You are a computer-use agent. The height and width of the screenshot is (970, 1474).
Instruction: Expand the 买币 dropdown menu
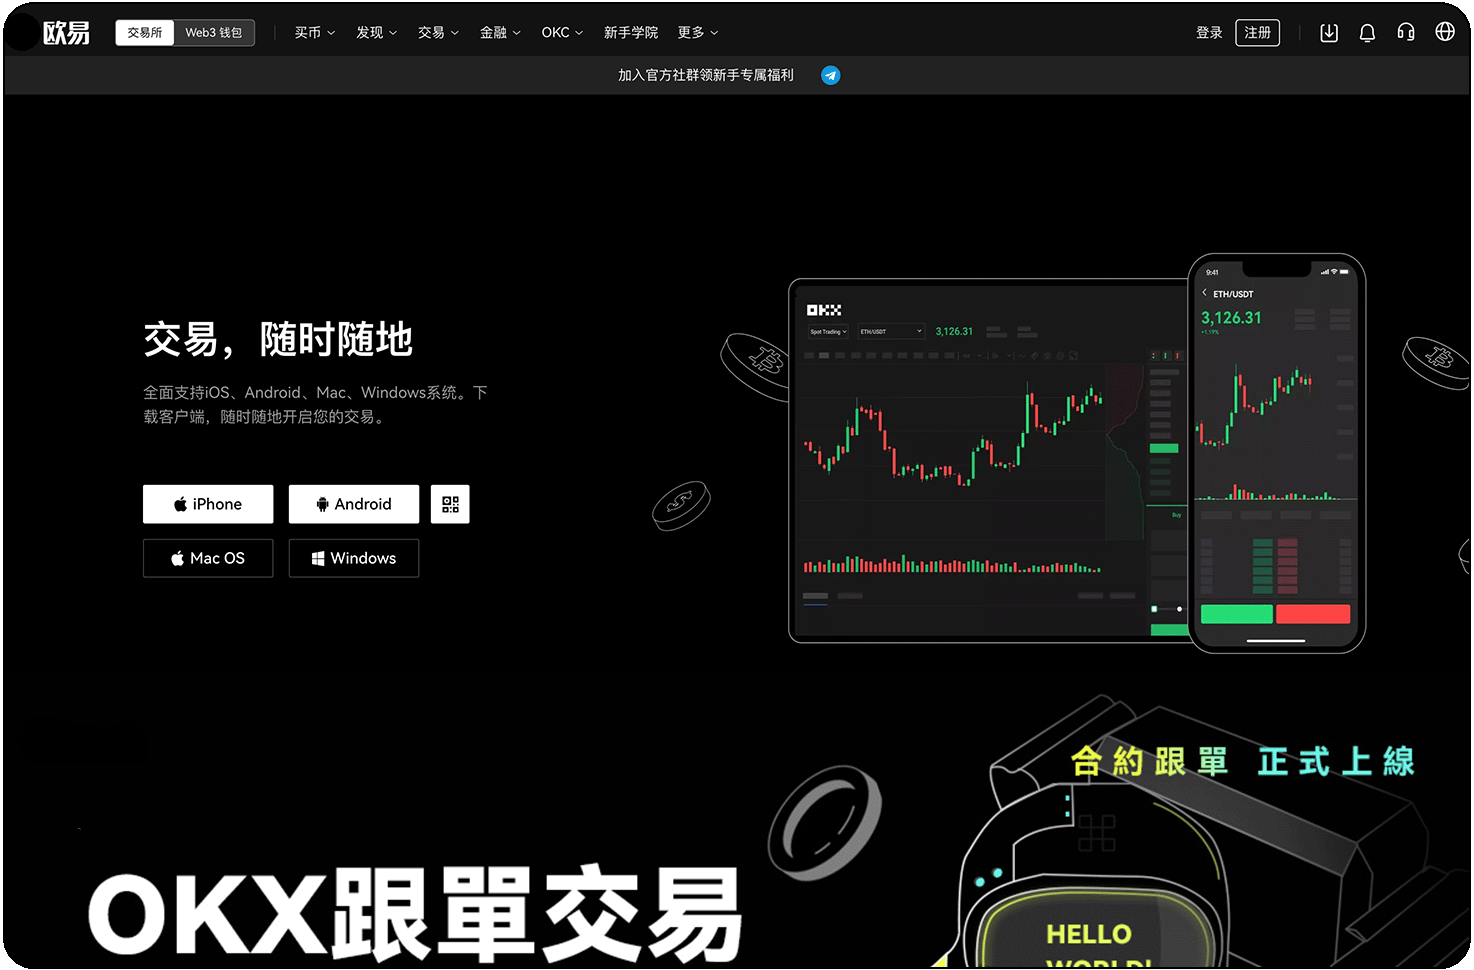click(314, 33)
